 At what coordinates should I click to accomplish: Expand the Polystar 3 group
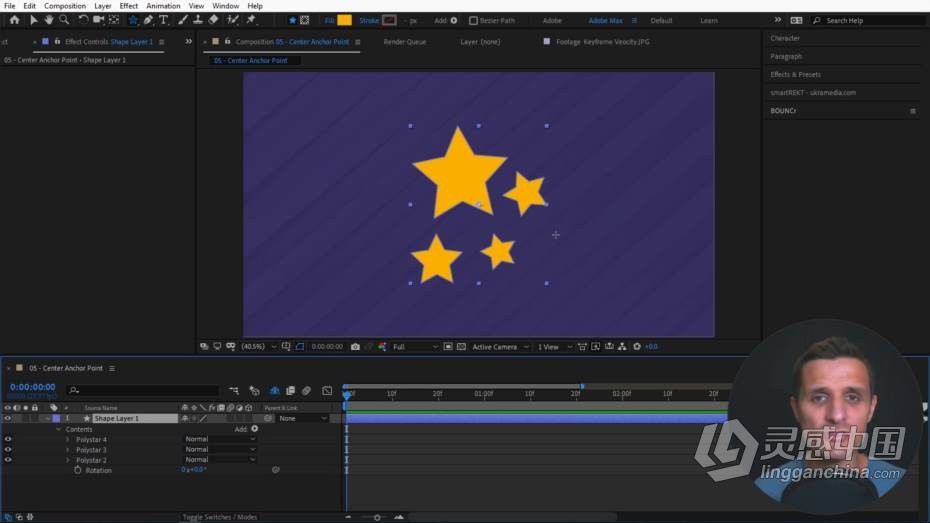pyautogui.click(x=68, y=450)
